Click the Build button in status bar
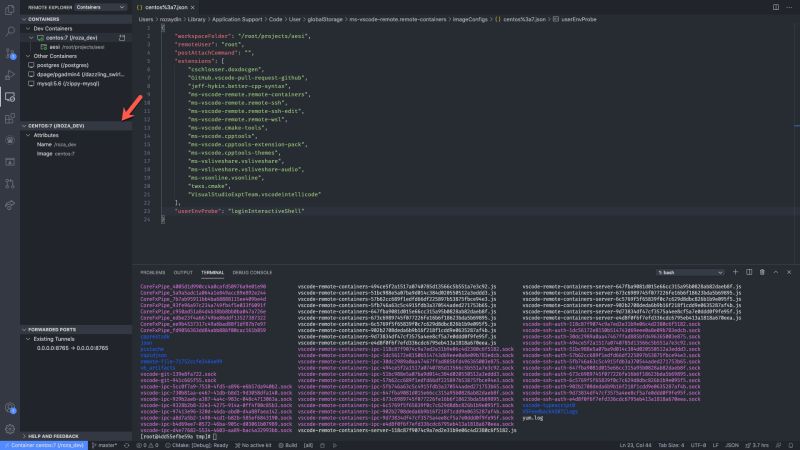800x450 pixels. [x=288, y=445]
